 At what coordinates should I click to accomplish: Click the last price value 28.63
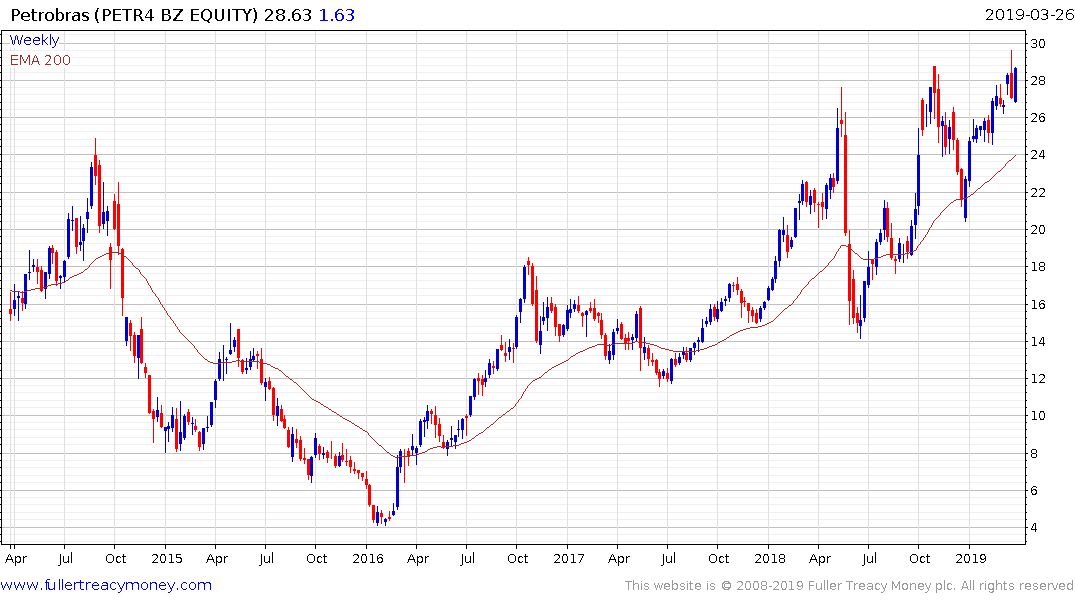point(288,15)
